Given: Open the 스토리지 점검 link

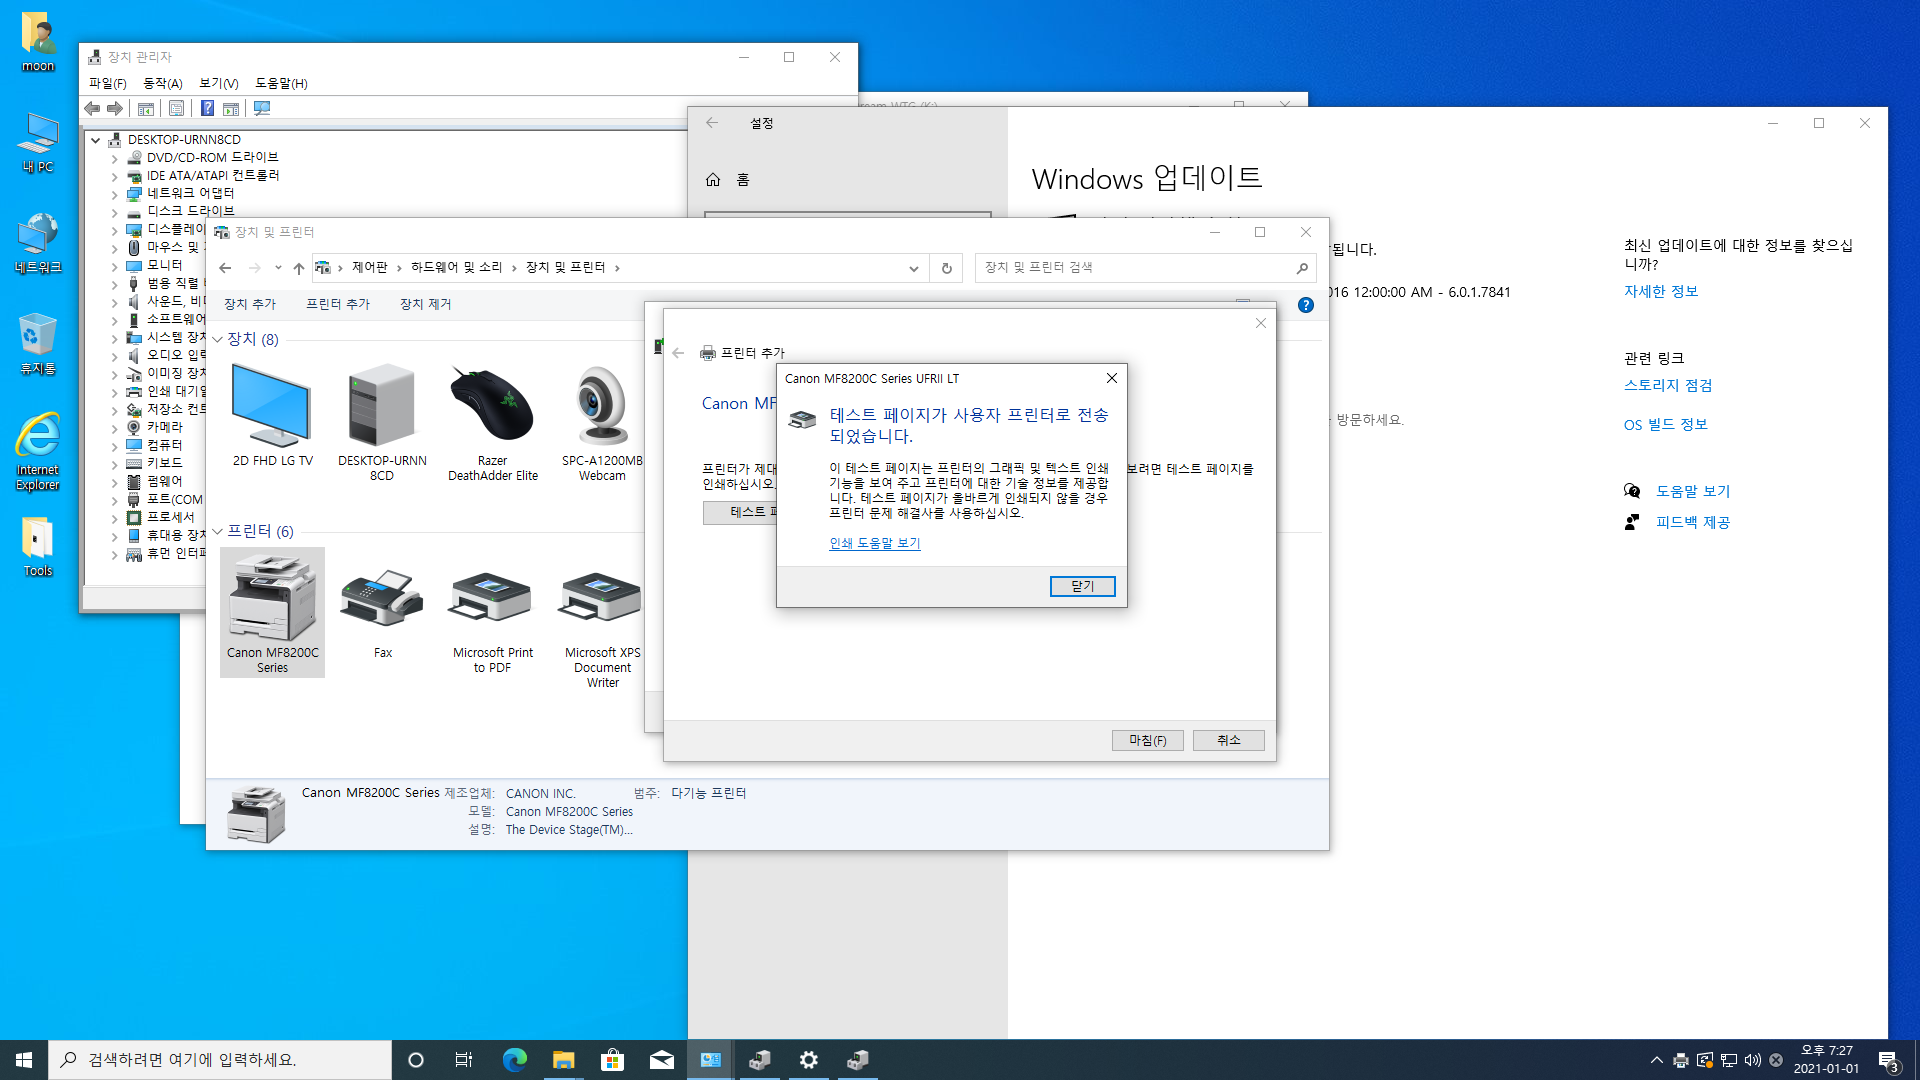Looking at the screenshot, I should (x=1668, y=385).
